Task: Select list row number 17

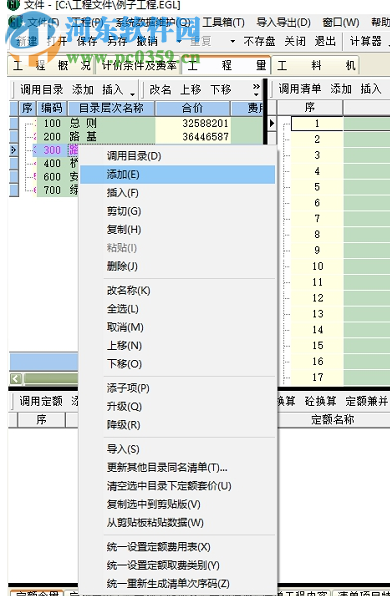Action: click(317, 377)
